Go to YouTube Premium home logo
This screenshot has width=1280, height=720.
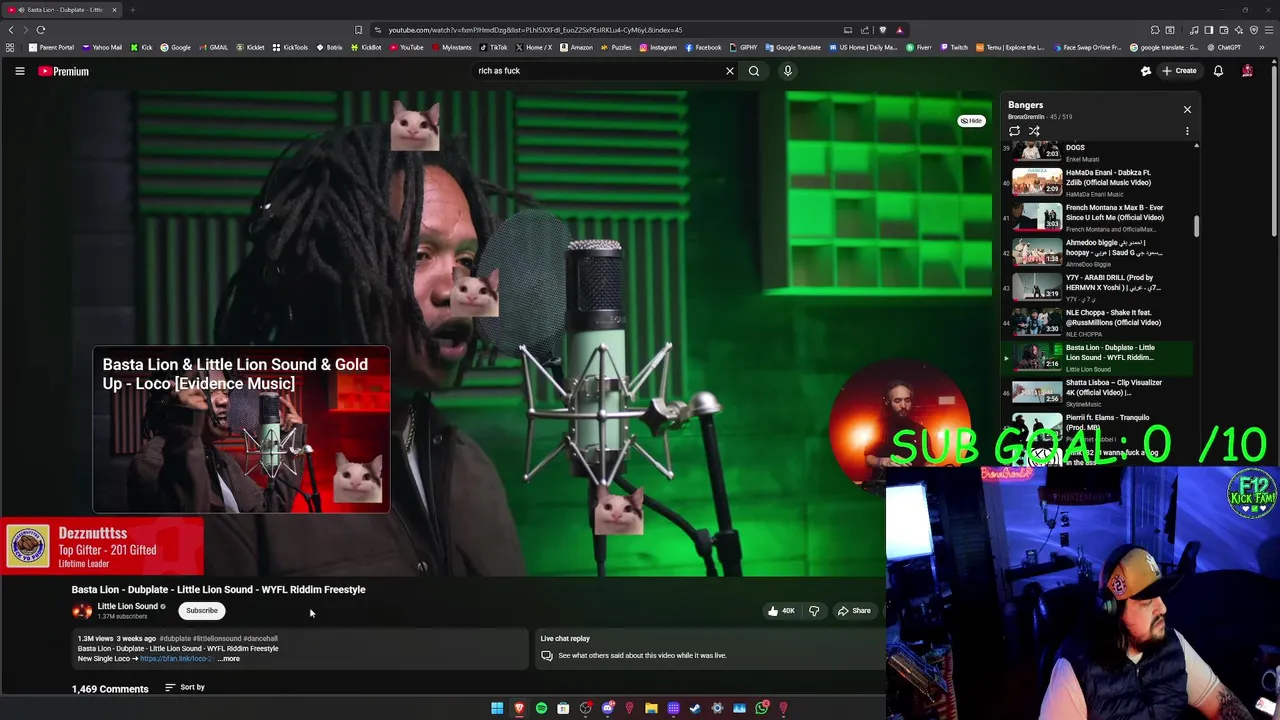click(64, 71)
